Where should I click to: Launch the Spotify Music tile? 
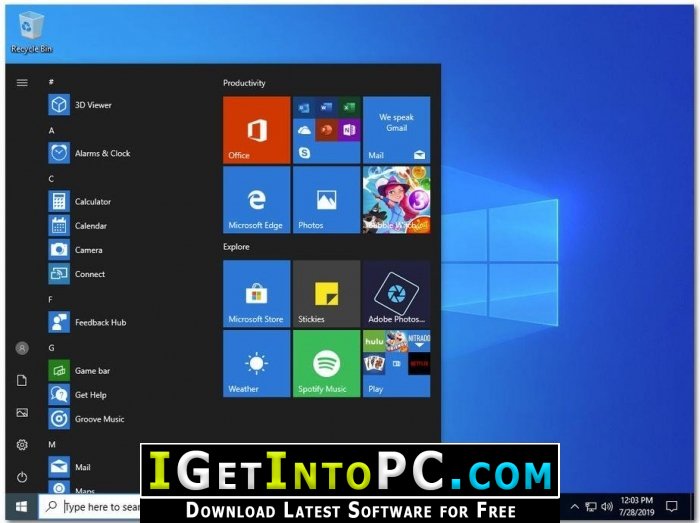click(x=326, y=363)
